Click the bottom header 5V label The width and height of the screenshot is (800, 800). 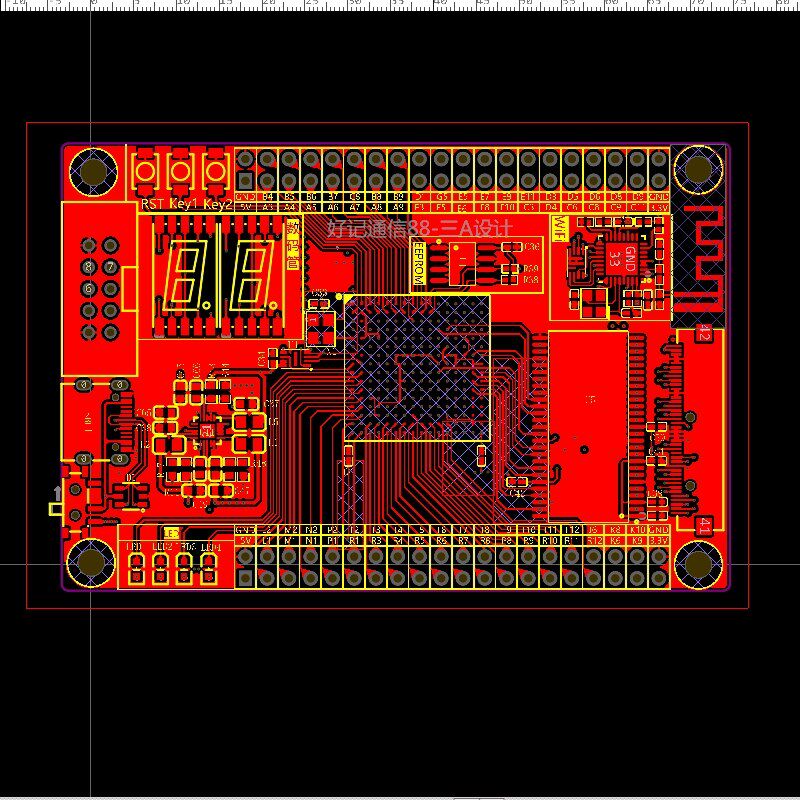[x=245, y=540]
